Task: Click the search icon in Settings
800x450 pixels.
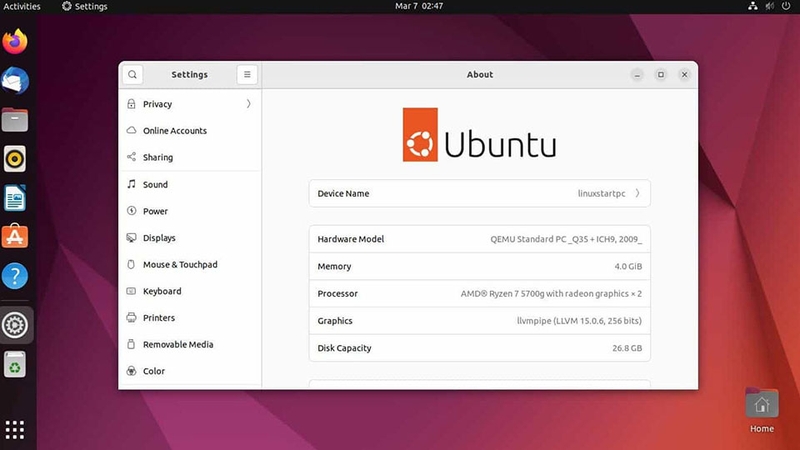Action: click(133, 74)
